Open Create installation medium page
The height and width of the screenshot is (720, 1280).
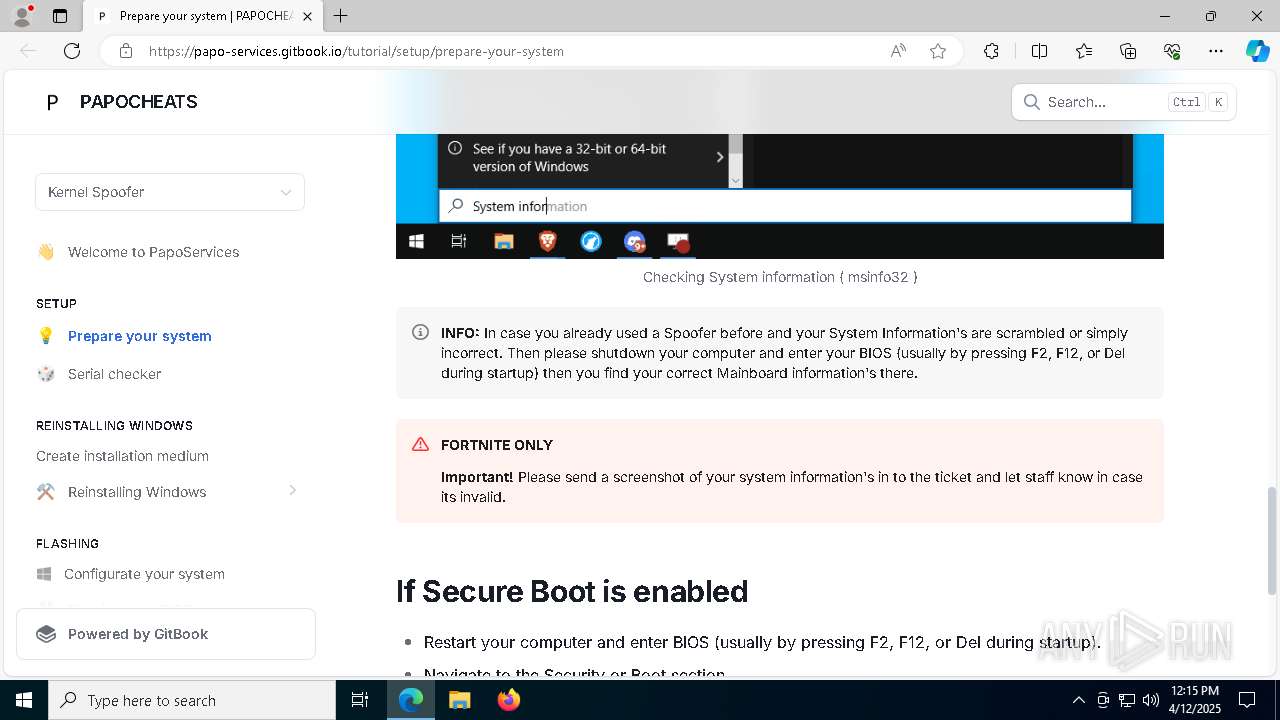click(x=122, y=456)
